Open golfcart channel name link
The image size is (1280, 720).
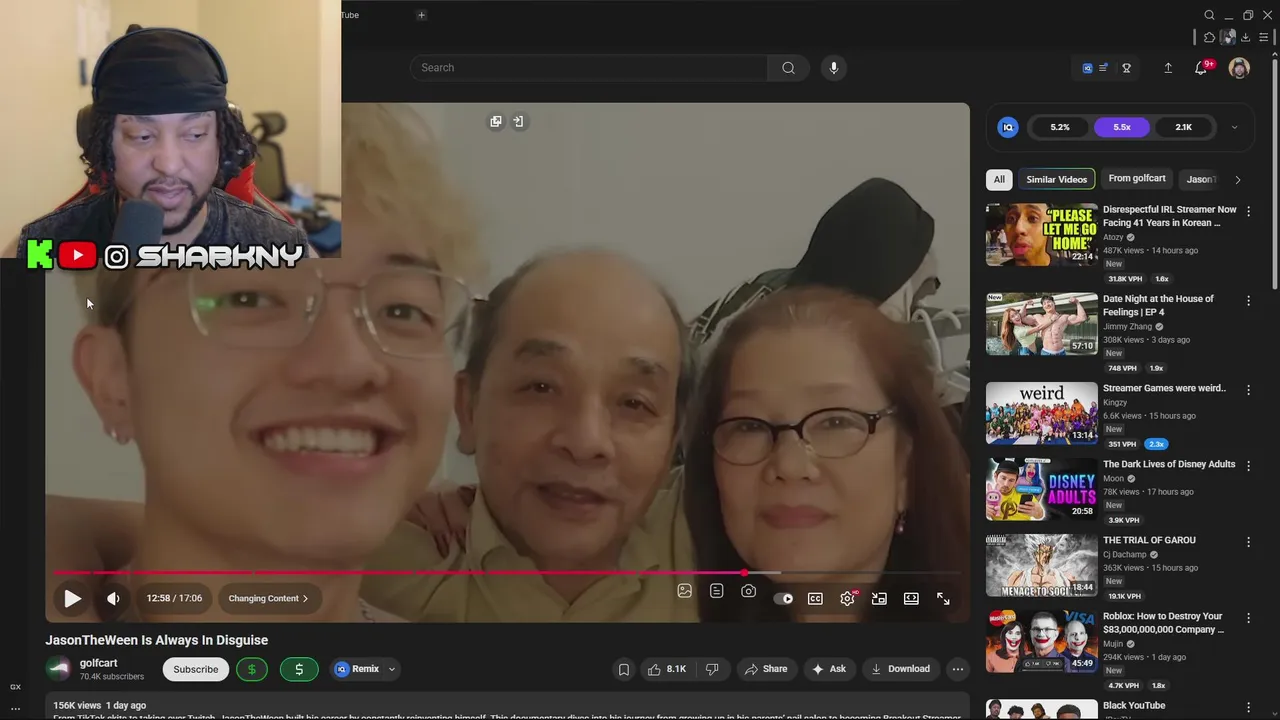pyautogui.click(x=99, y=663)
